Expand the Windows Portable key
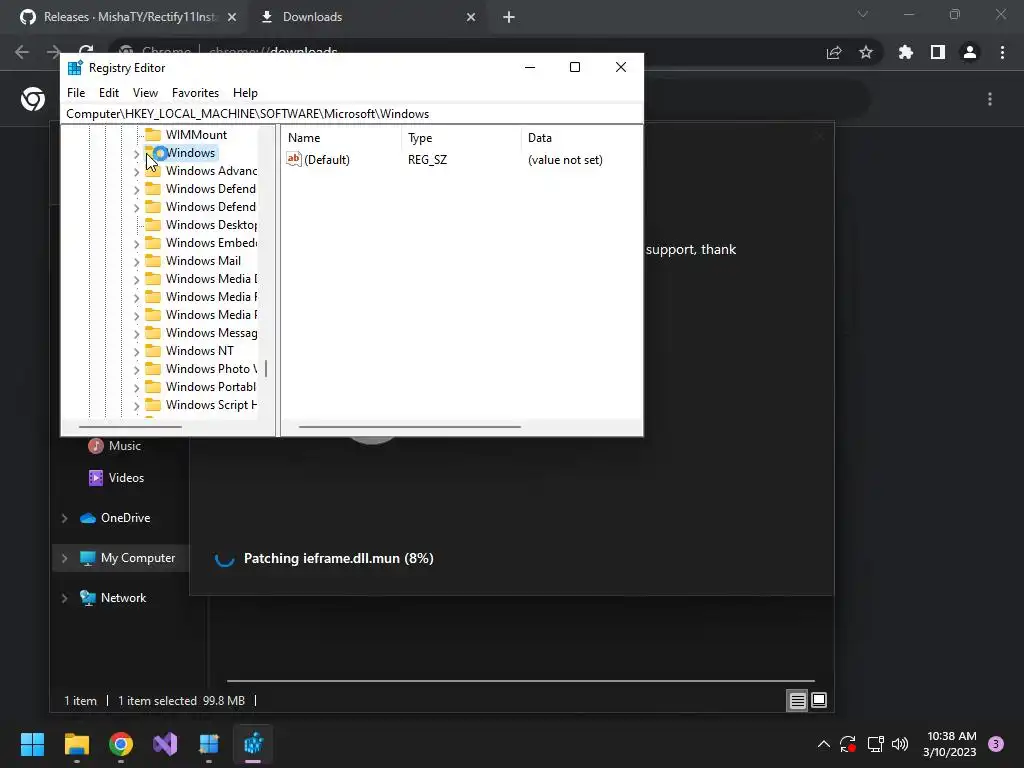 pos(136,388)
